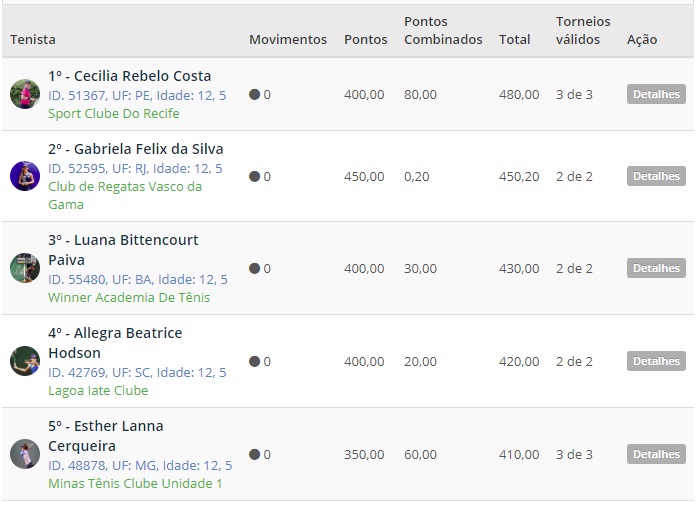Click Cecilia Rebelo Costa's avatar photo
The width and height of the screenshot is (697, 505).
point(25,94)
